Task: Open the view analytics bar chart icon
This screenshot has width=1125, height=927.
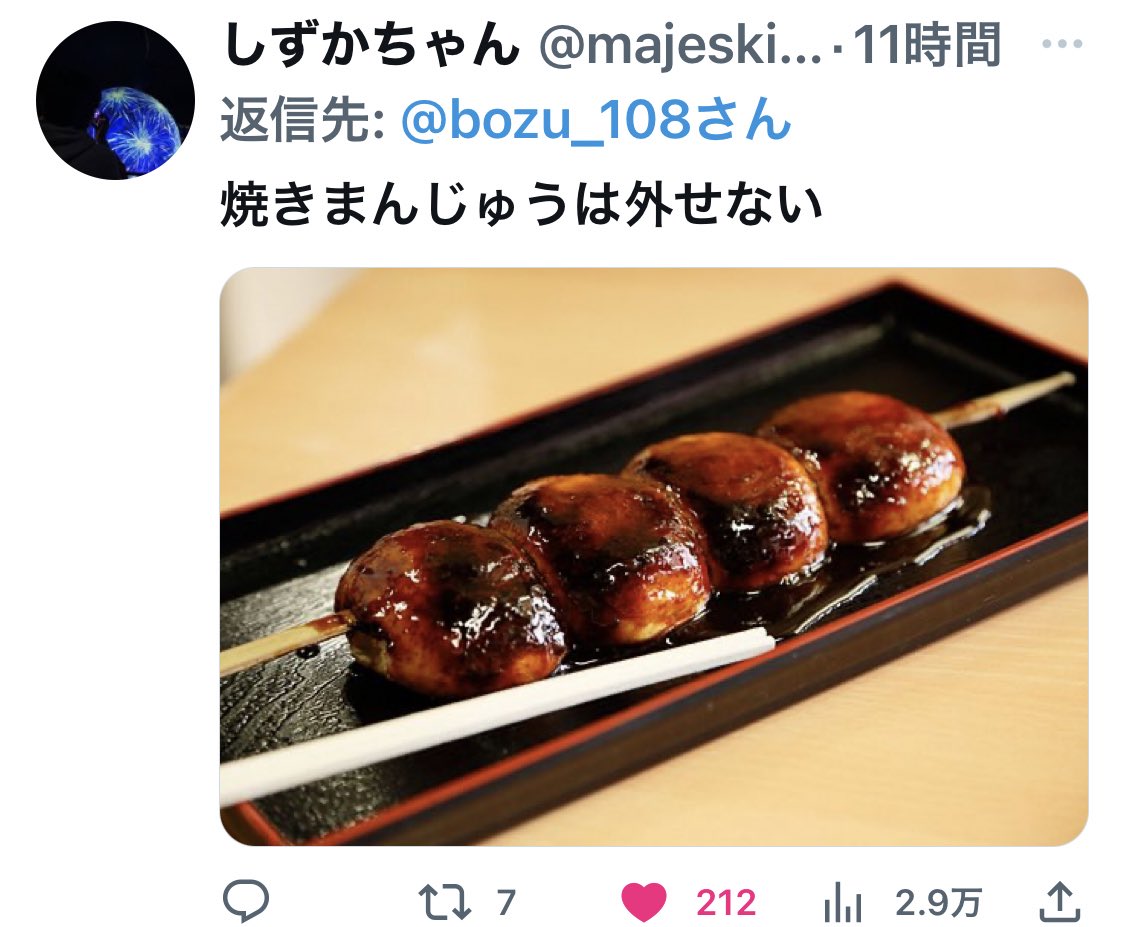Action: [842, 903]
